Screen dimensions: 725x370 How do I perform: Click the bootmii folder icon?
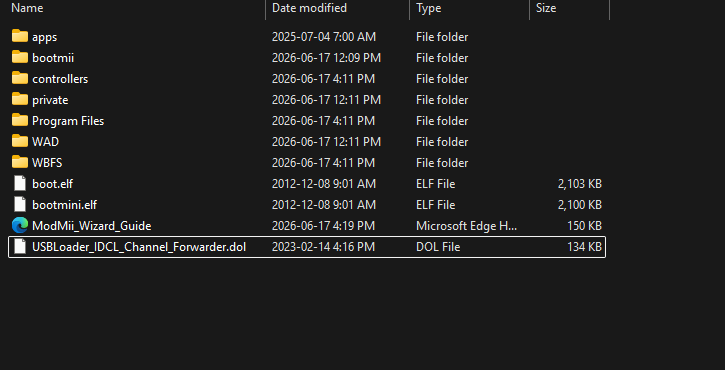pos(20,57)
